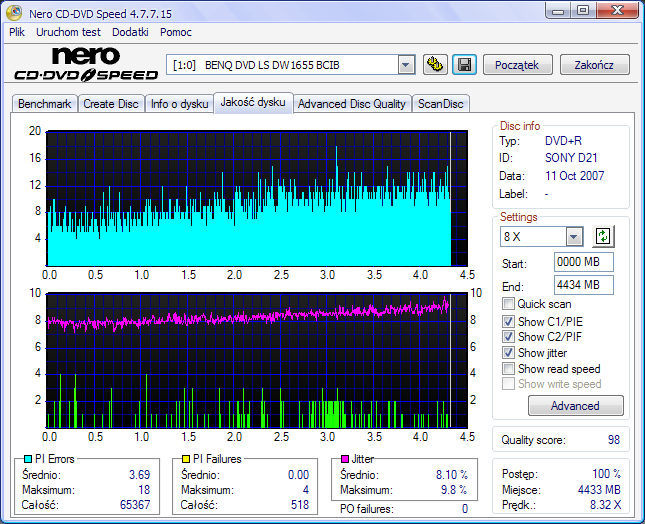Click PI Failures average value 0.00
Viewport: 645px width, 524px height.
[x=298, y=475]
